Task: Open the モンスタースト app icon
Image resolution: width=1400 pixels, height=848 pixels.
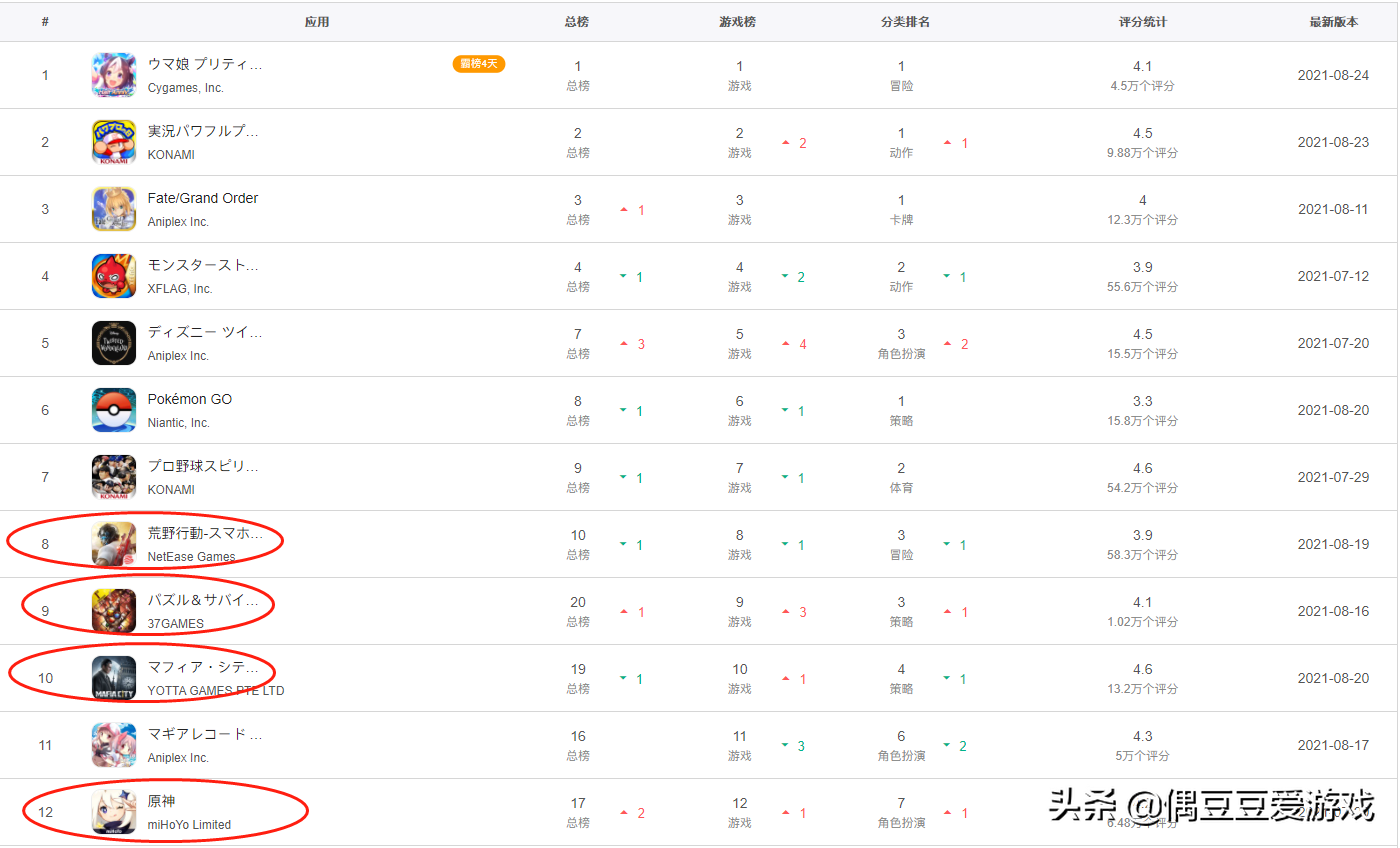Action: 114,276
